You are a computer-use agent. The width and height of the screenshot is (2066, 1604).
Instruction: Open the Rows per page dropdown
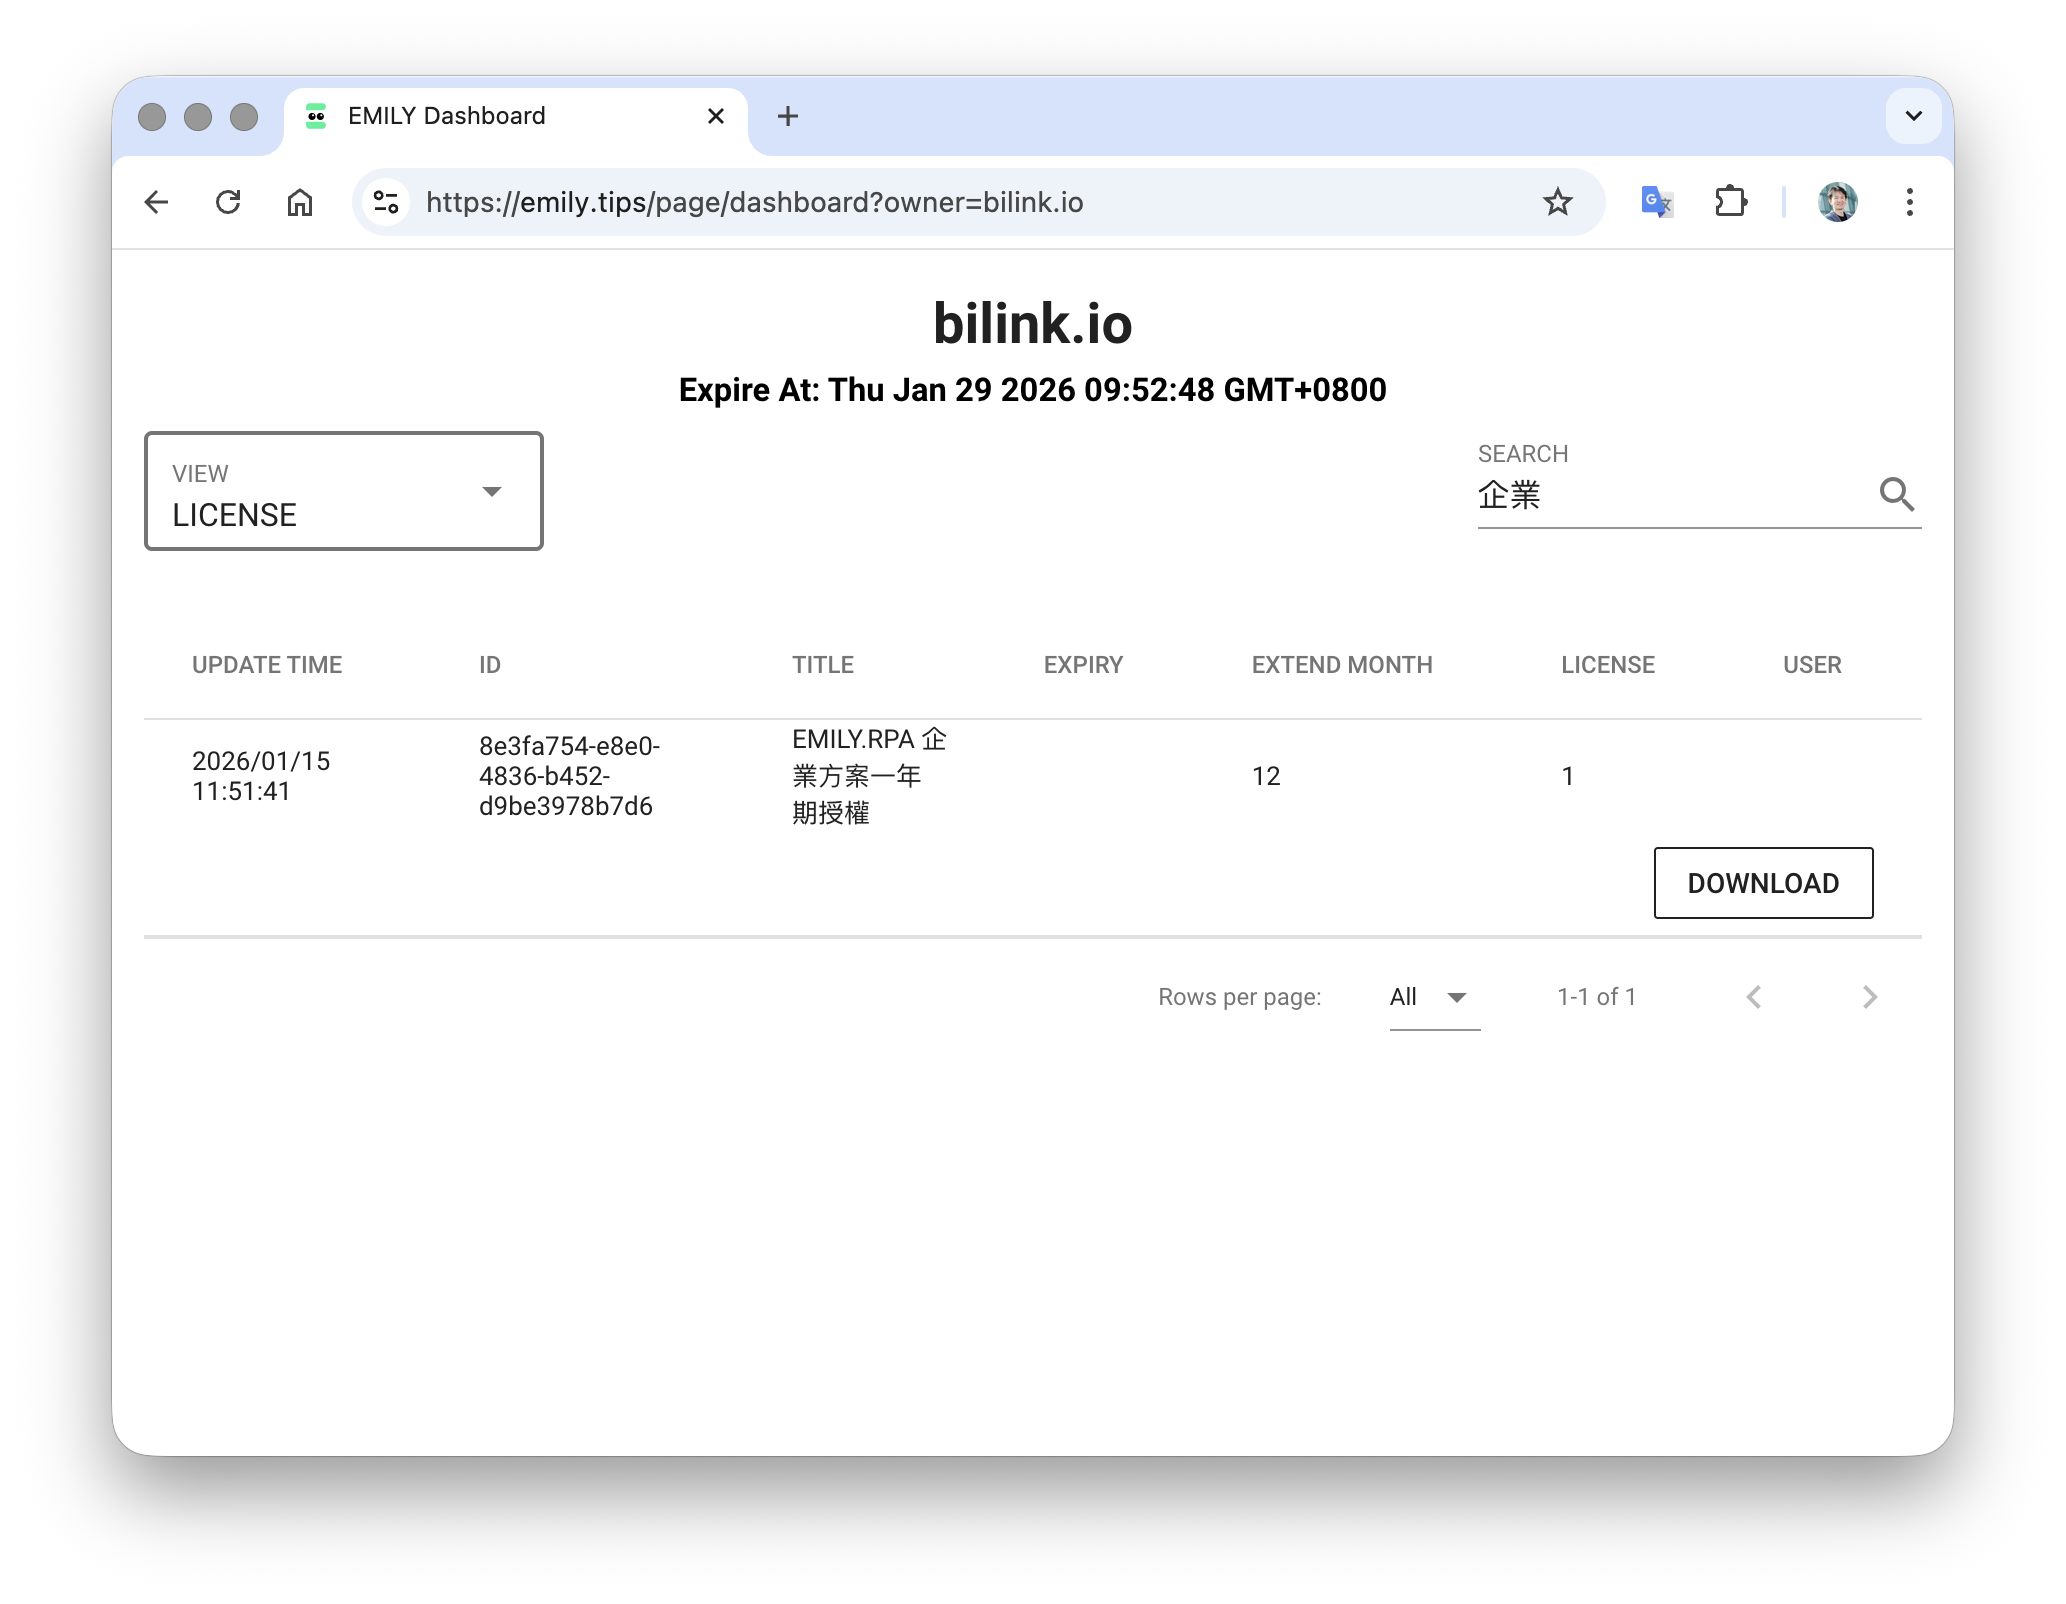(1434, 998)
